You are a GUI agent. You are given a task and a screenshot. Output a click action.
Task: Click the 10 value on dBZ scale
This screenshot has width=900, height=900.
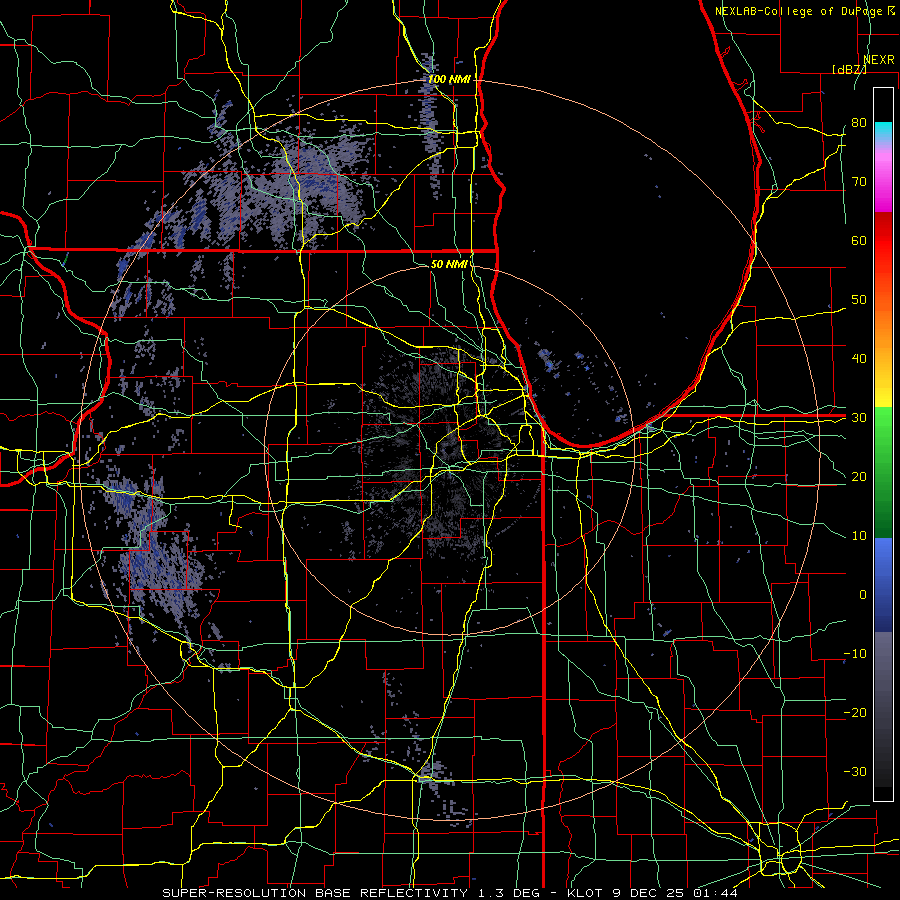point(859,536)
